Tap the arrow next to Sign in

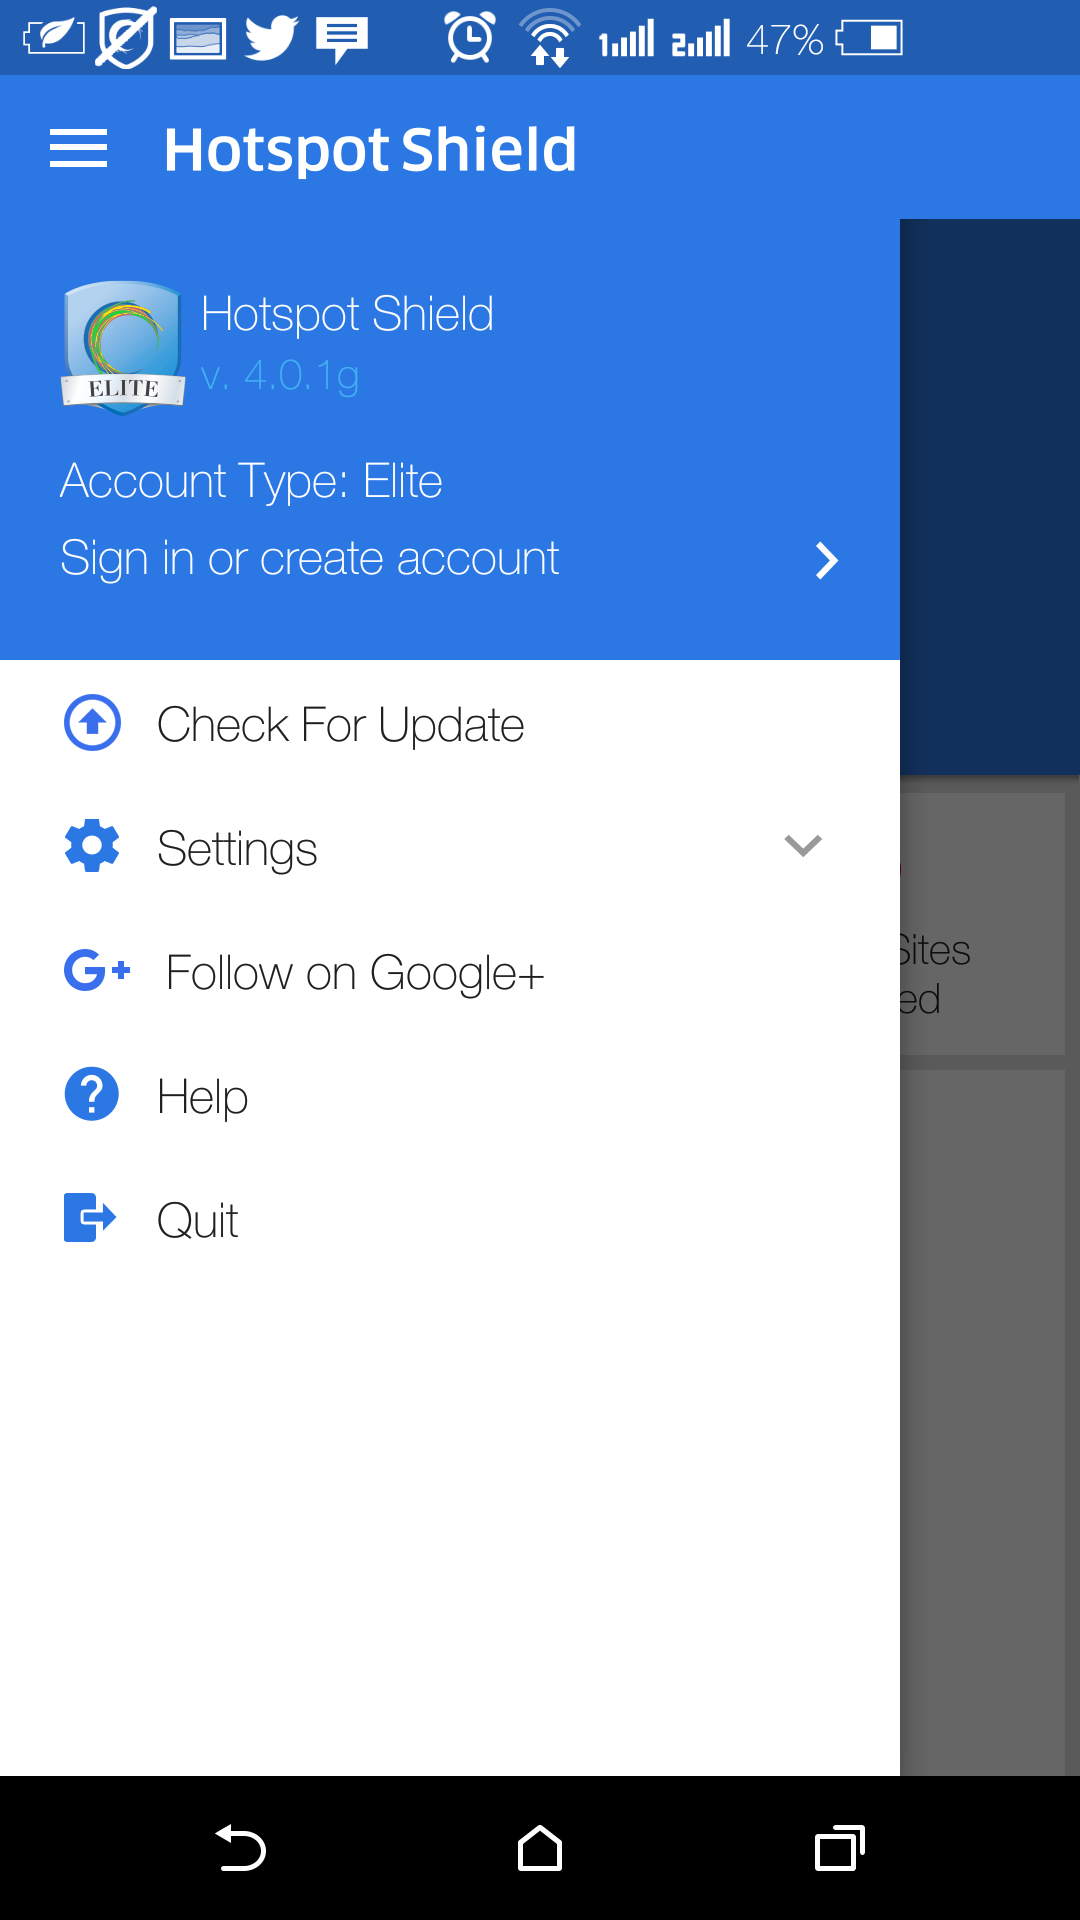tap(826, 561)
